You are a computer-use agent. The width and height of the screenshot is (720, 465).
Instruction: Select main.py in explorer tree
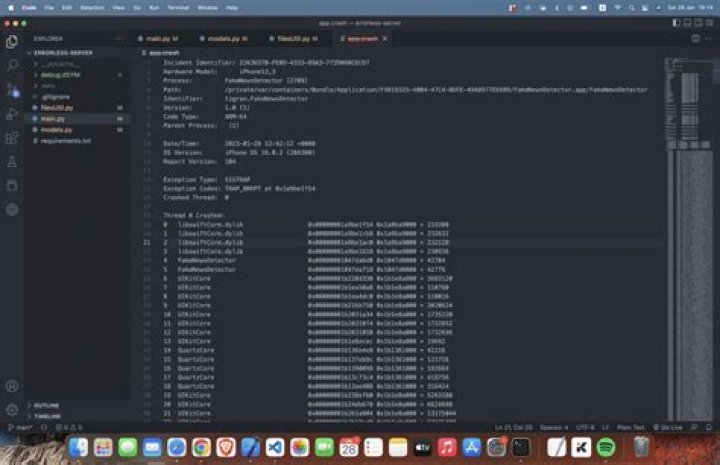tap(77, 119)
